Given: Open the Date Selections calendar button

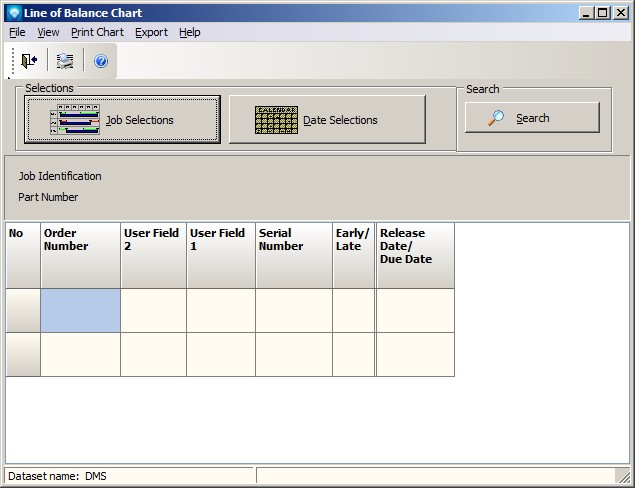Looking at the screenshot, I should coord(327,120).
